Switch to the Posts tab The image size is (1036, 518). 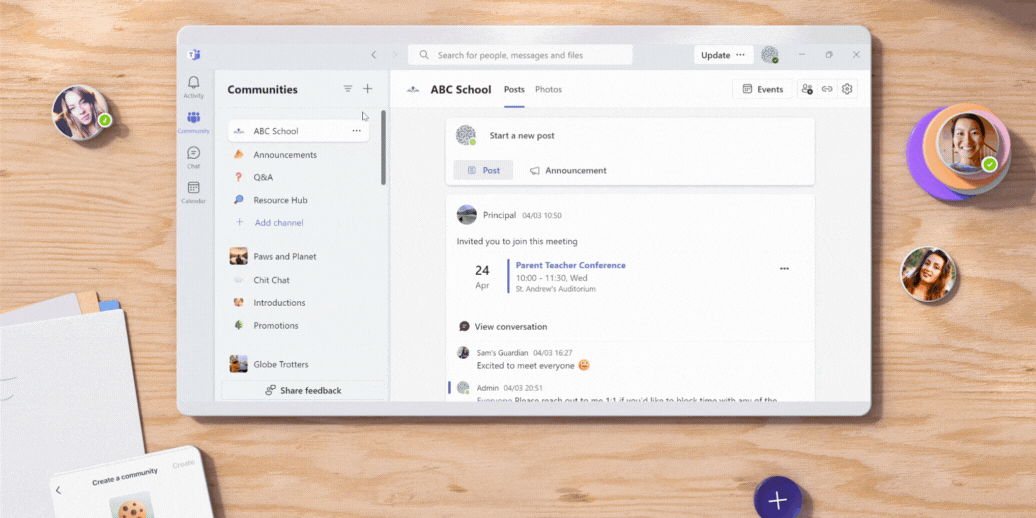[514, 90]
